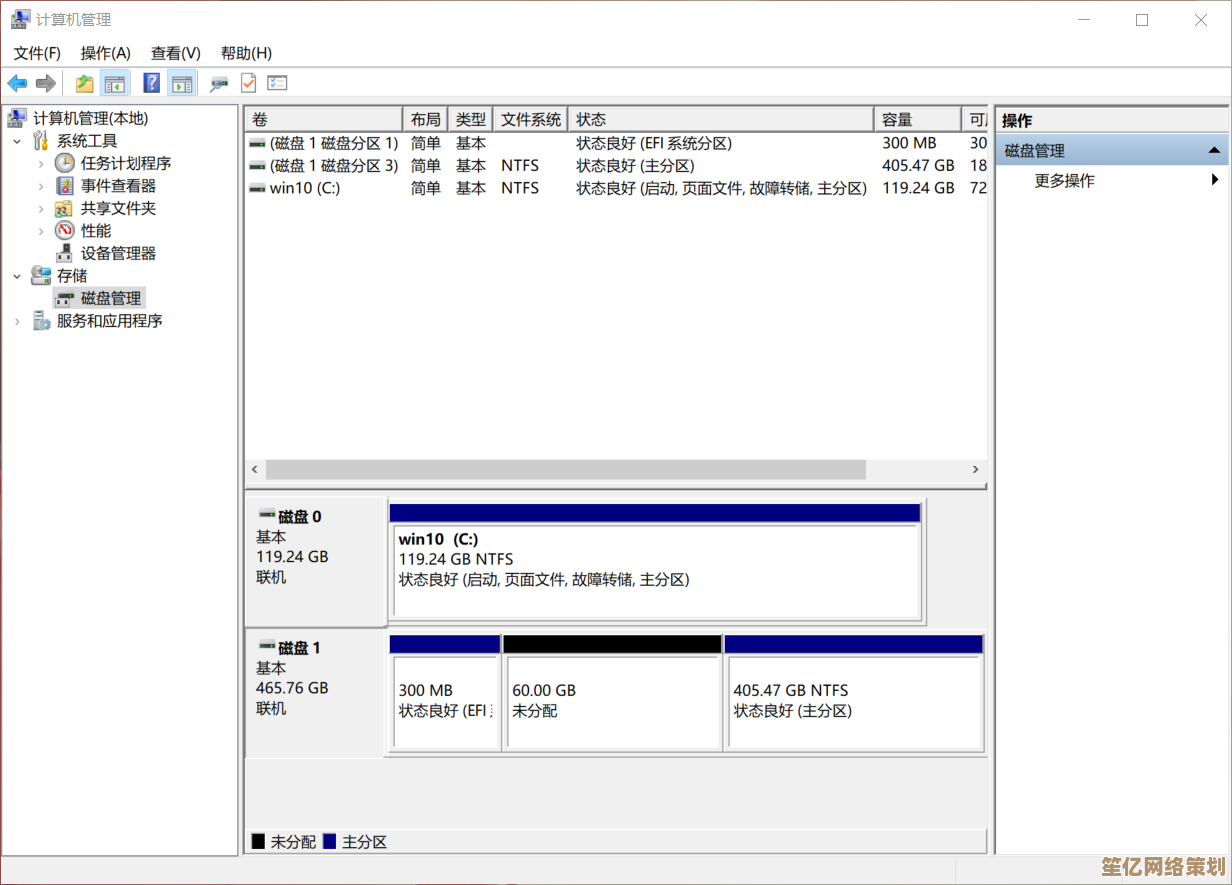Select the 60.00 GB unallocated partition block
1232x885 pixels.
(611, 700)
